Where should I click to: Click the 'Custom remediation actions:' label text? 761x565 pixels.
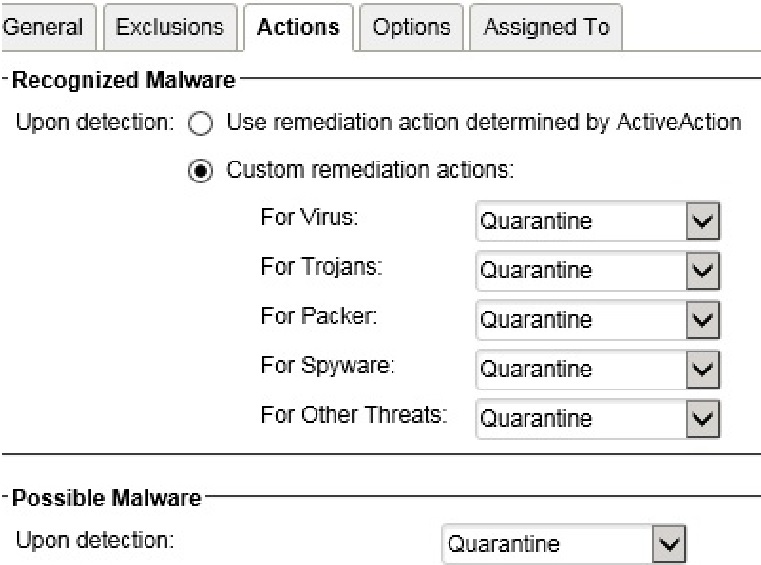[370, 171]
